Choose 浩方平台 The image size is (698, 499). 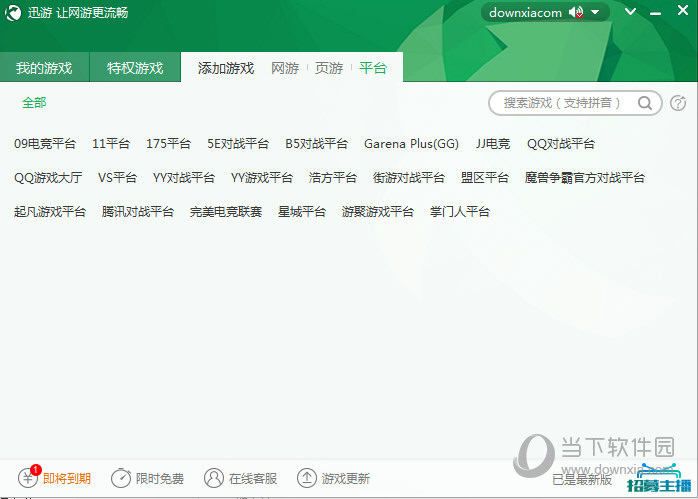click(333, 178)
